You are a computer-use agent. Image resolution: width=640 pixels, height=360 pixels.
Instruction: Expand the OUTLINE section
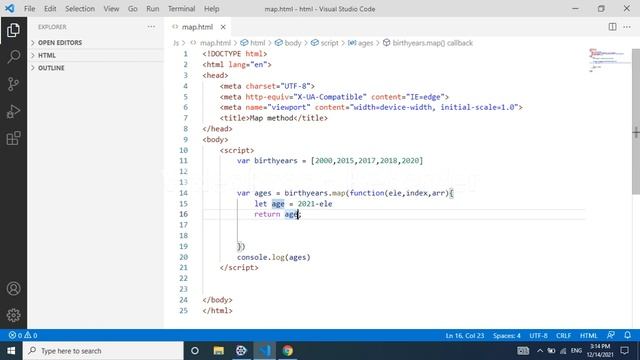coord(96,68)
